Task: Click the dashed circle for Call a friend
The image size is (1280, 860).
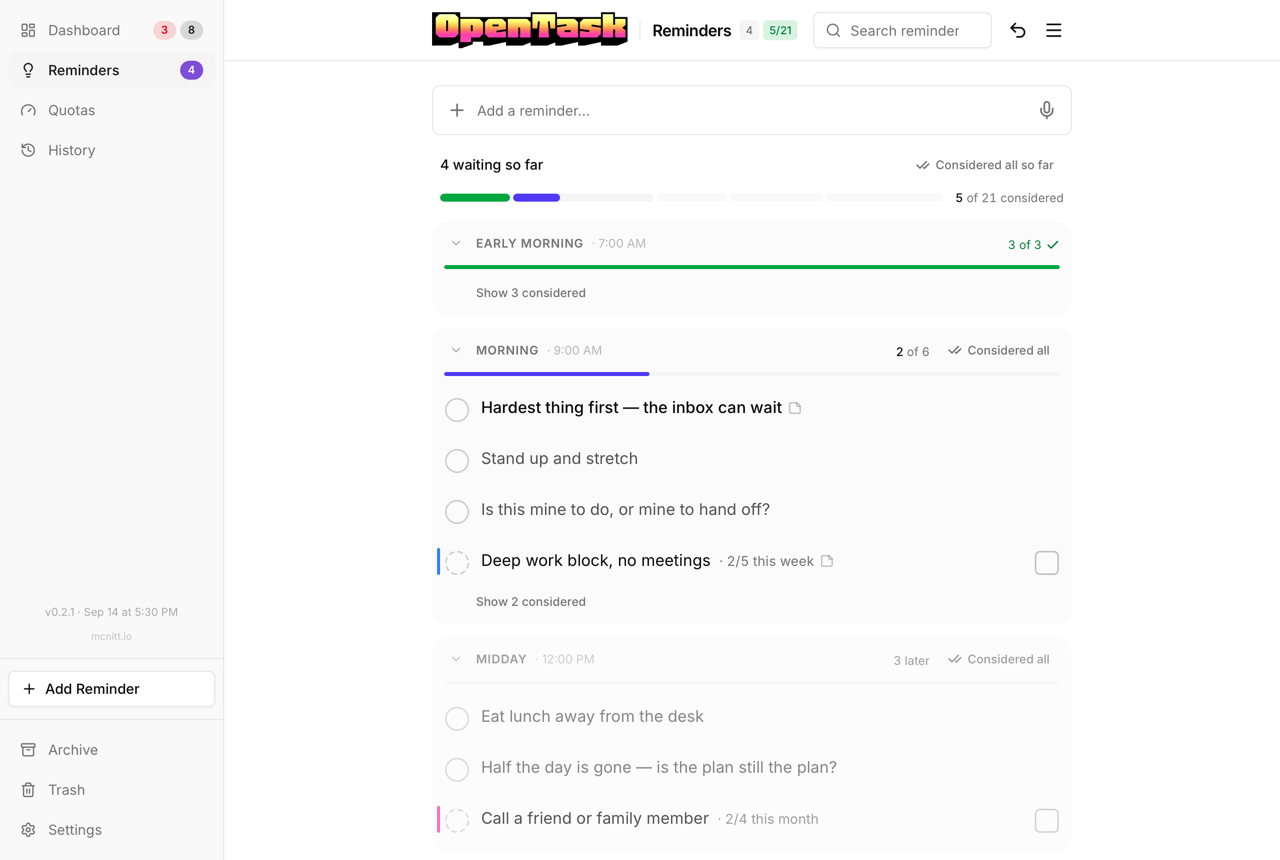Action: pyautogui.click(x=457, y=820)
